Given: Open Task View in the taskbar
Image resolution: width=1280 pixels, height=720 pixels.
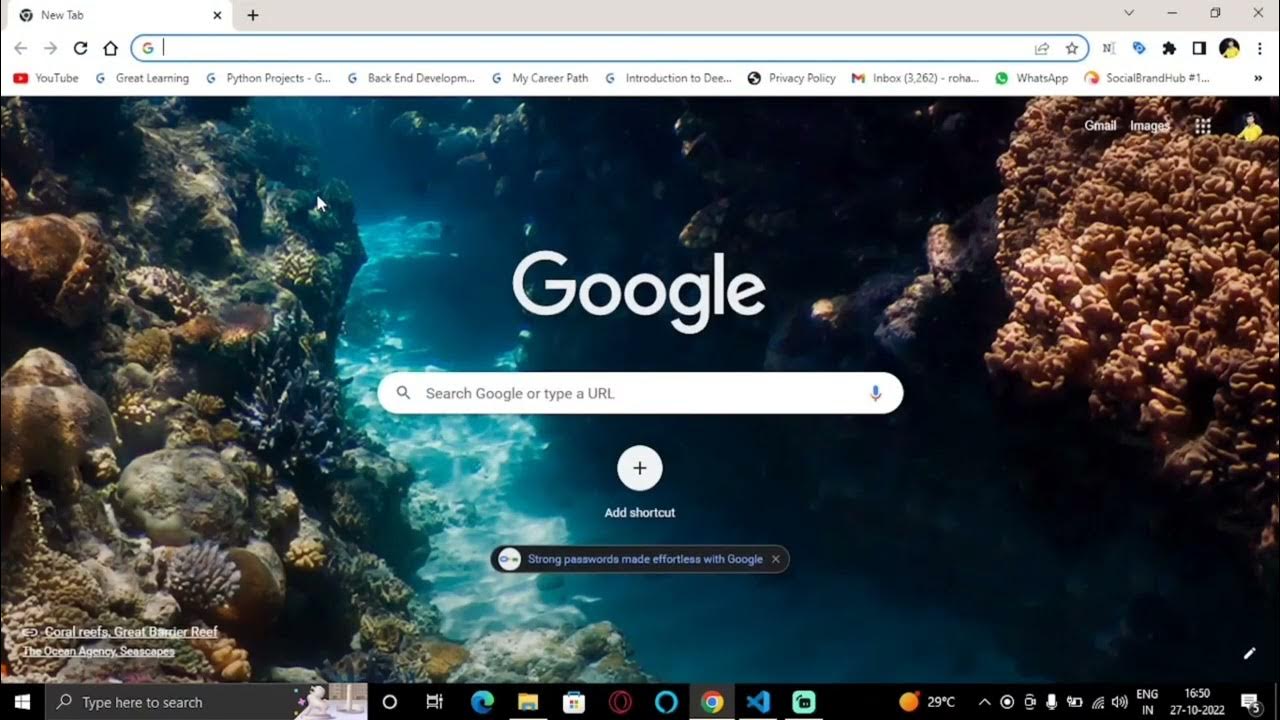Looking at the screenshot, I should (435, 702).
